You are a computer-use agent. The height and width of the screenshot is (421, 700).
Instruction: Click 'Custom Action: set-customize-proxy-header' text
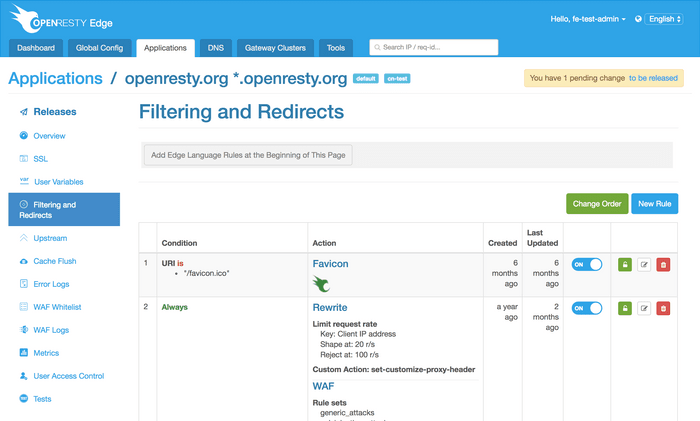394,369
